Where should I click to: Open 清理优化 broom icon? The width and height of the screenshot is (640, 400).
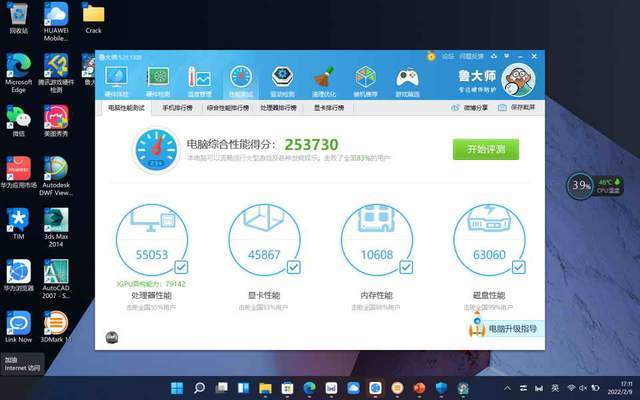click(x=324, y=82)
